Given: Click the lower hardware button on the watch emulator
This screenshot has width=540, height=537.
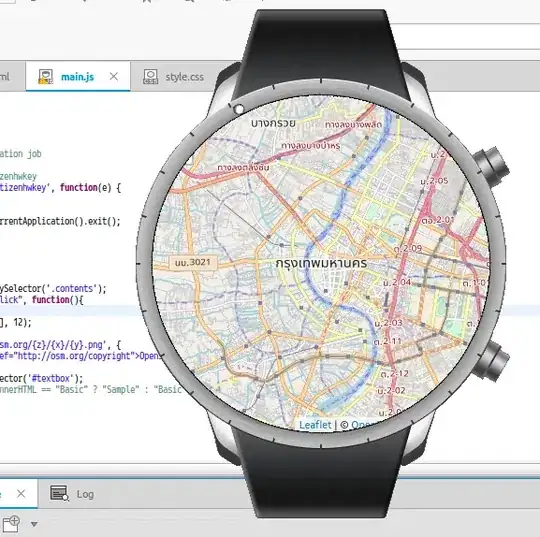Looking at the screenshot, I should (492, 361).
